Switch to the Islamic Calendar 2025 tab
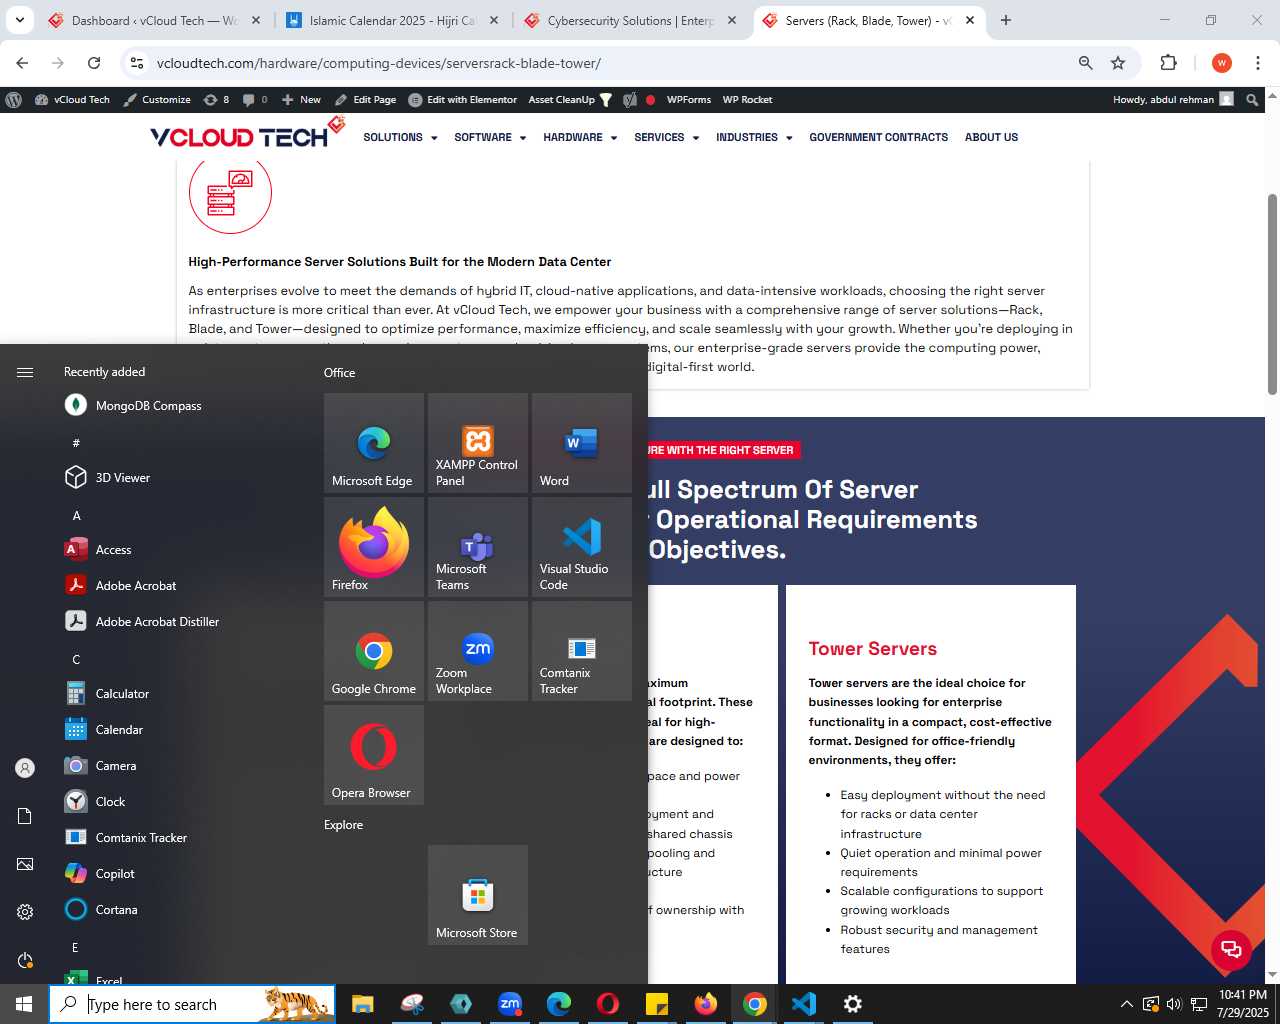This screenshot has width=1280, height=1024. click(392, 20)
